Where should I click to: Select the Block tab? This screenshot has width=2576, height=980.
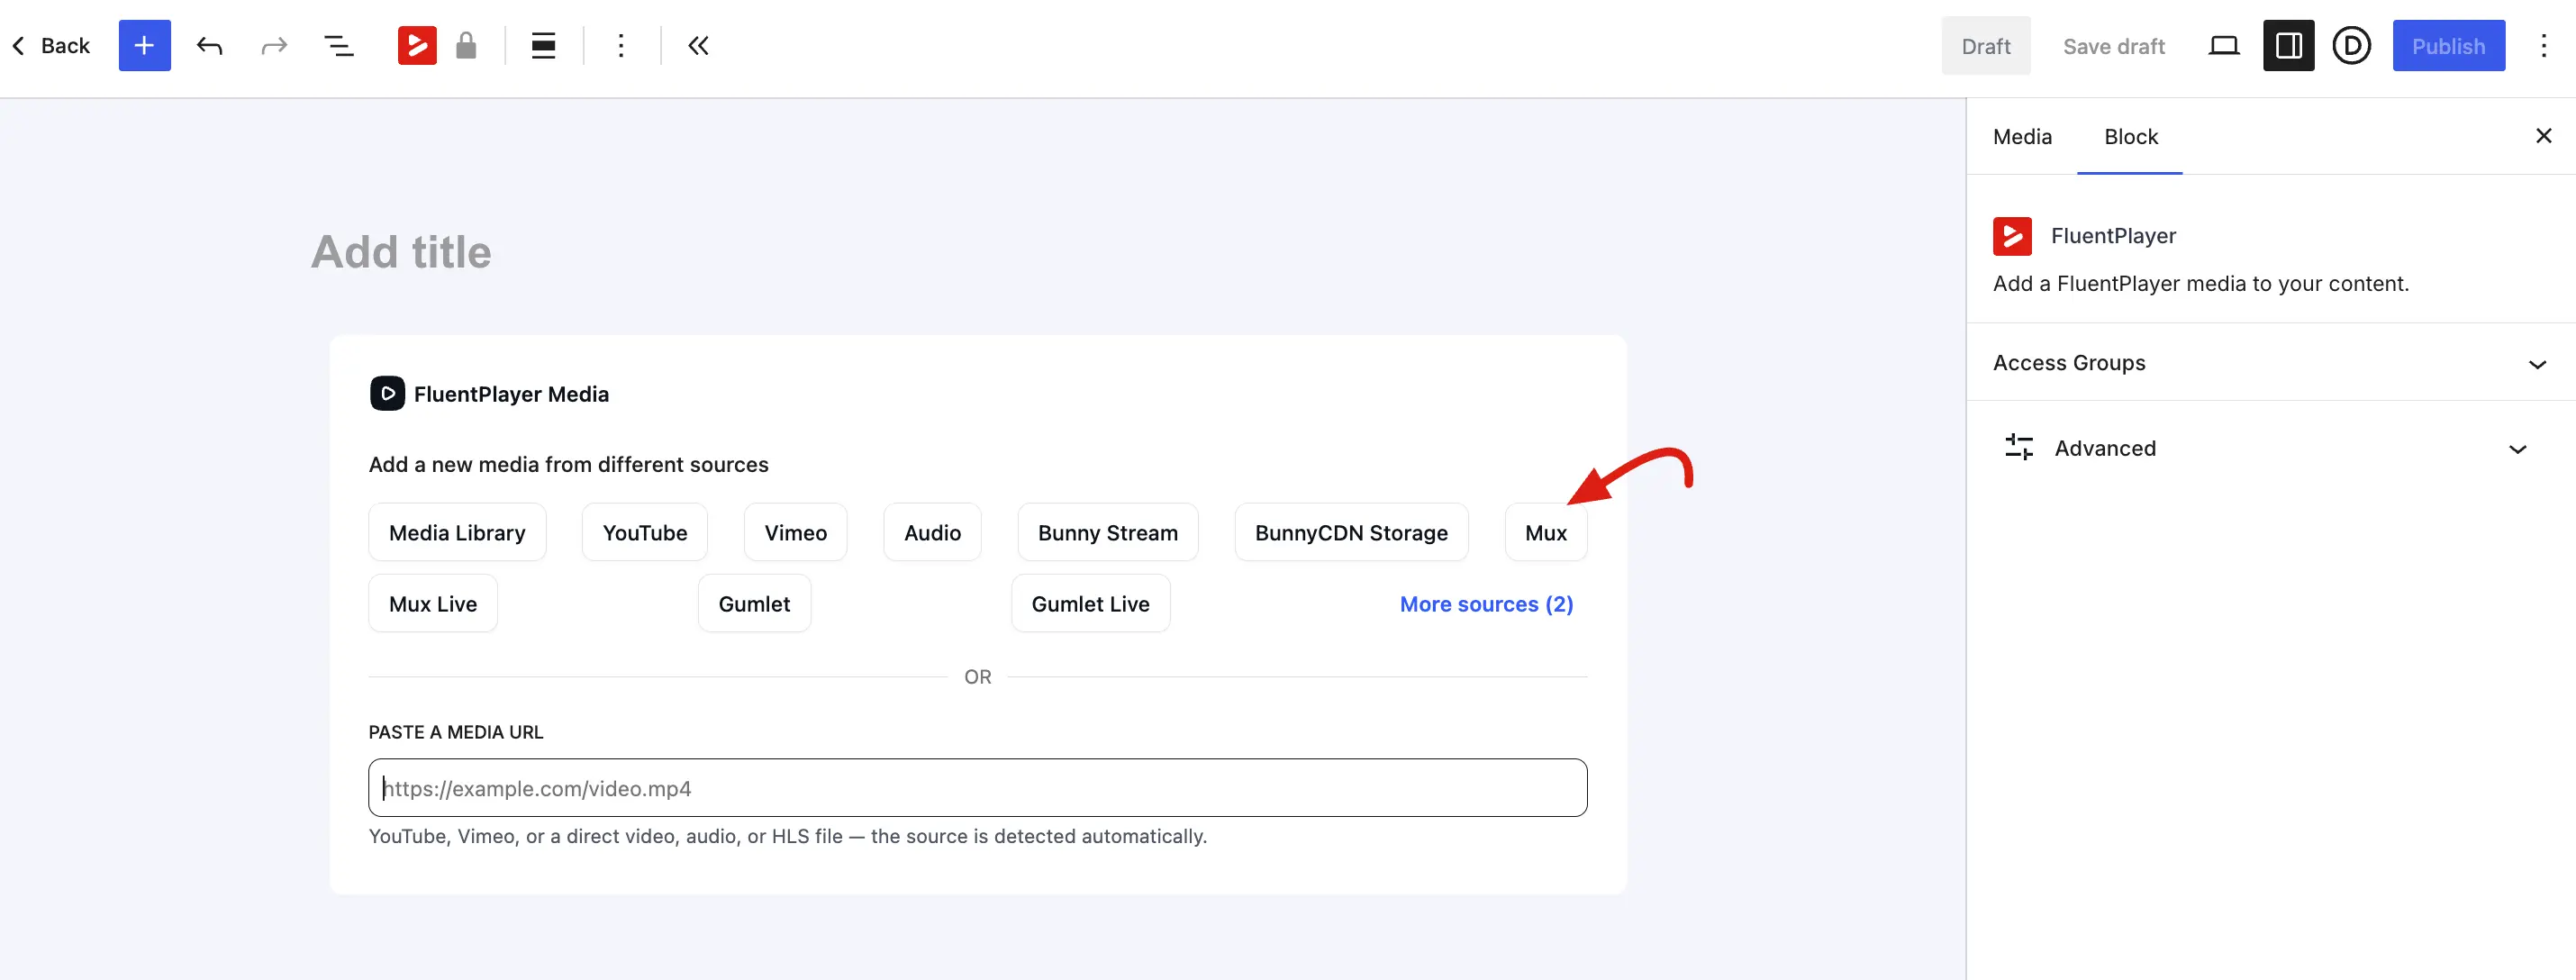point(2130,137)
